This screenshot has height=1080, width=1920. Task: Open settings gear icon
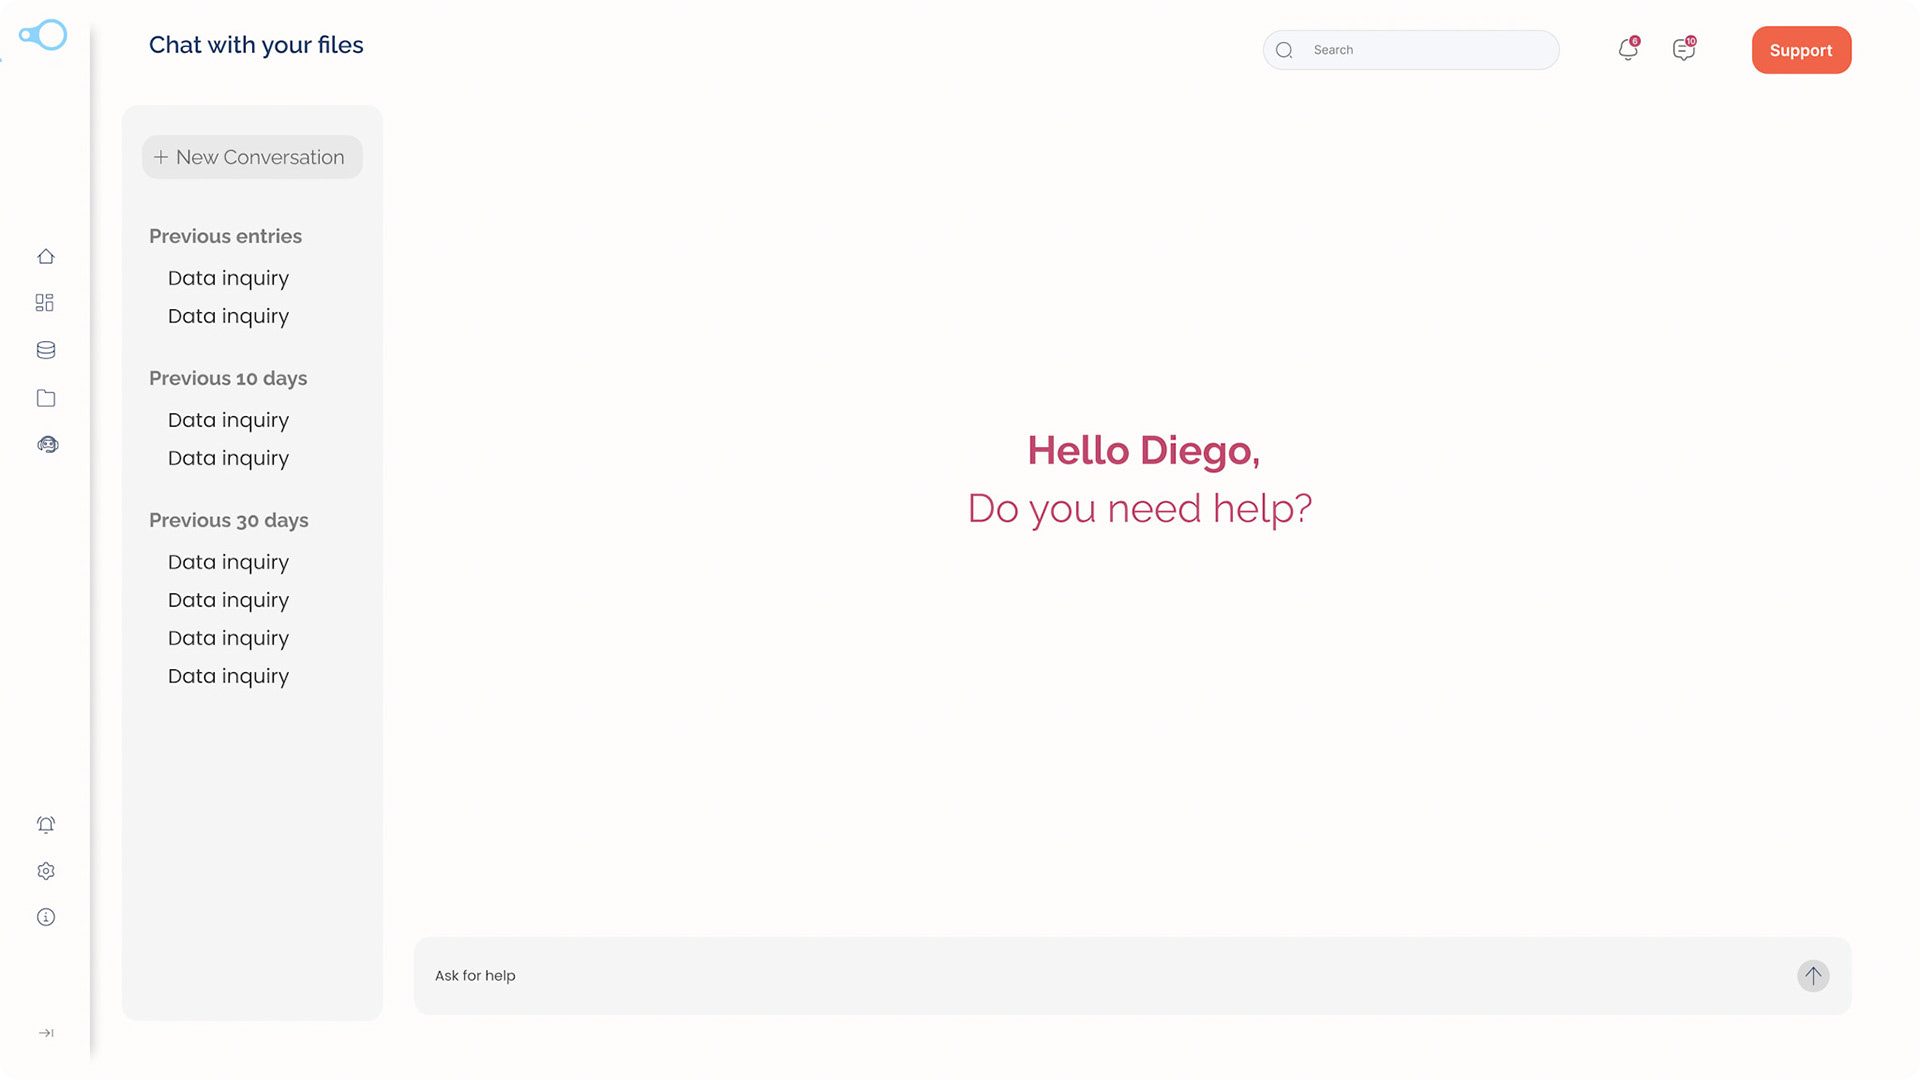46,871
